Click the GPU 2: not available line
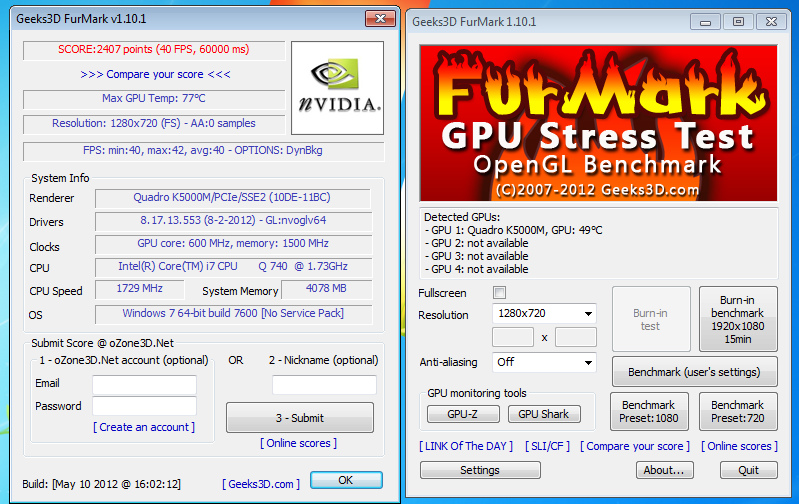The height and width of the screenshot is (504, 799). [x=476, y=243]
